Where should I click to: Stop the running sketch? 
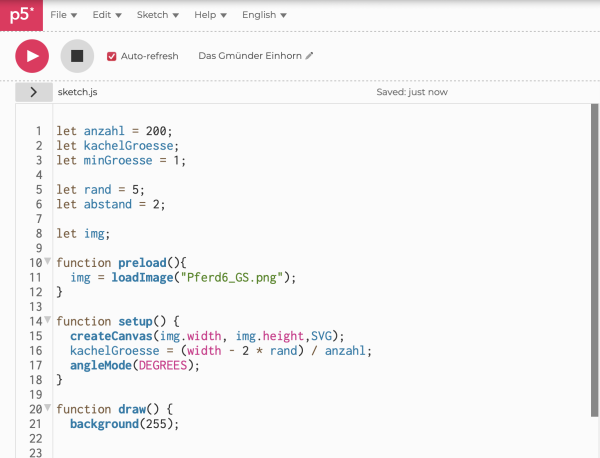77,56
